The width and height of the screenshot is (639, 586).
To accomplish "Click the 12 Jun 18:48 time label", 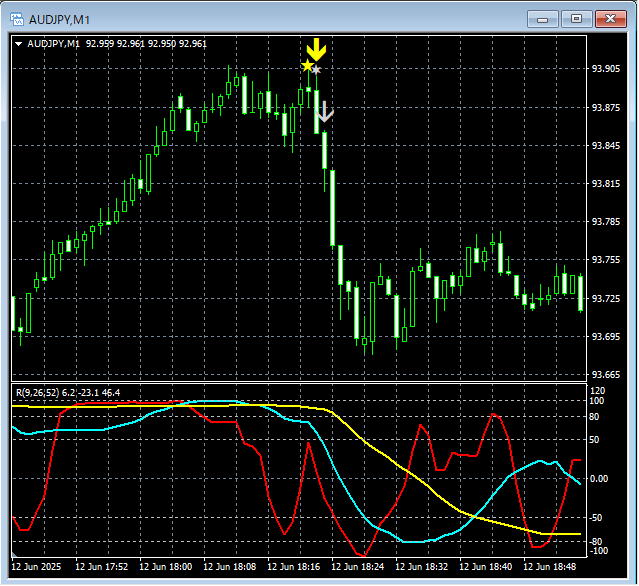I will pos(550,567).
